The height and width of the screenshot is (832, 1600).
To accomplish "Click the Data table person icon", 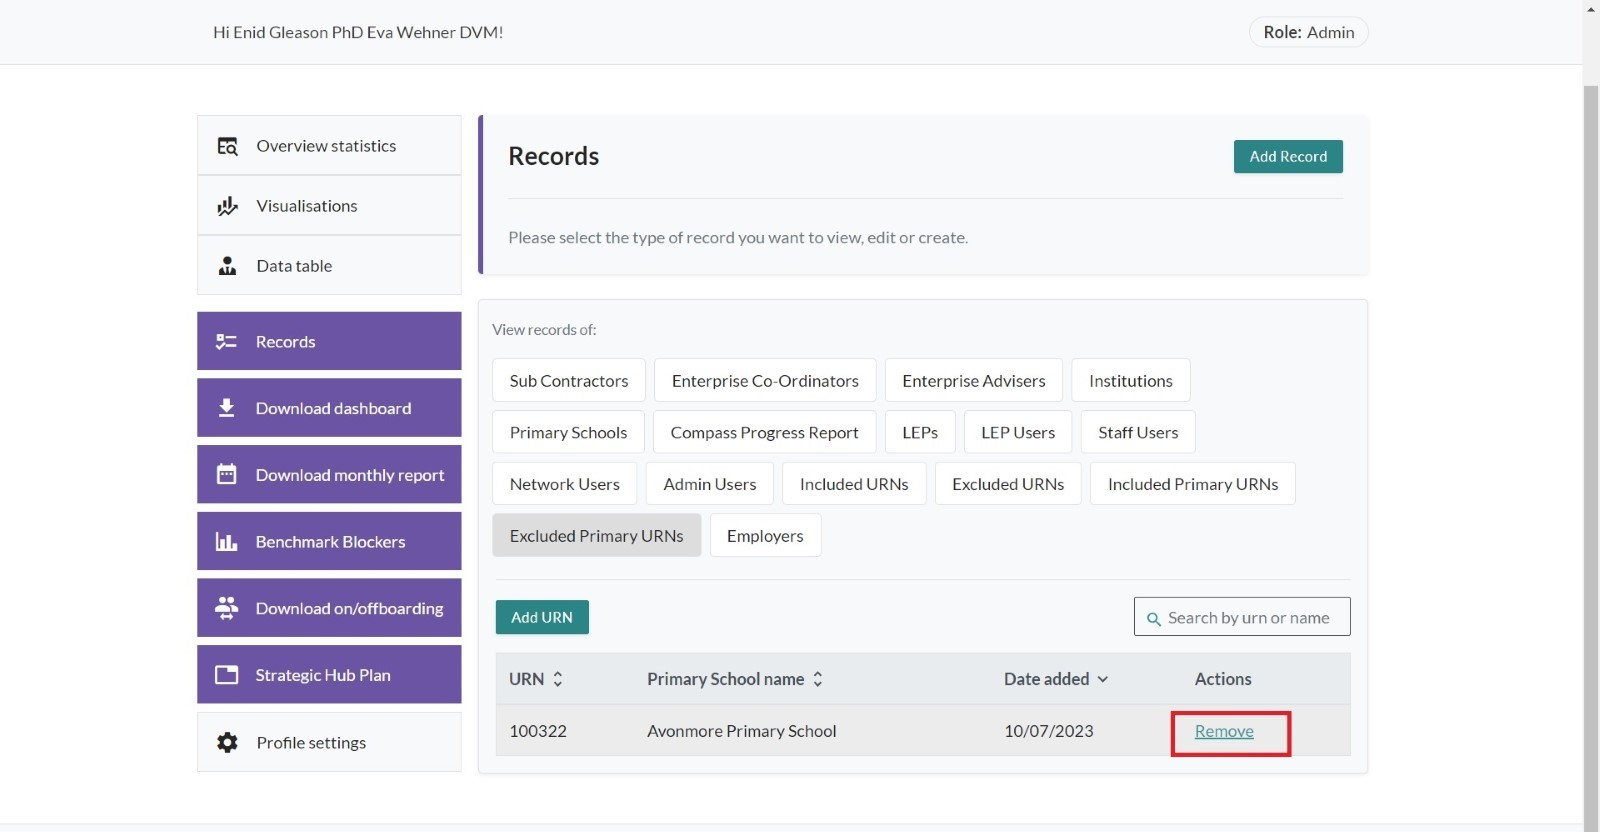I will coord(227,266).
